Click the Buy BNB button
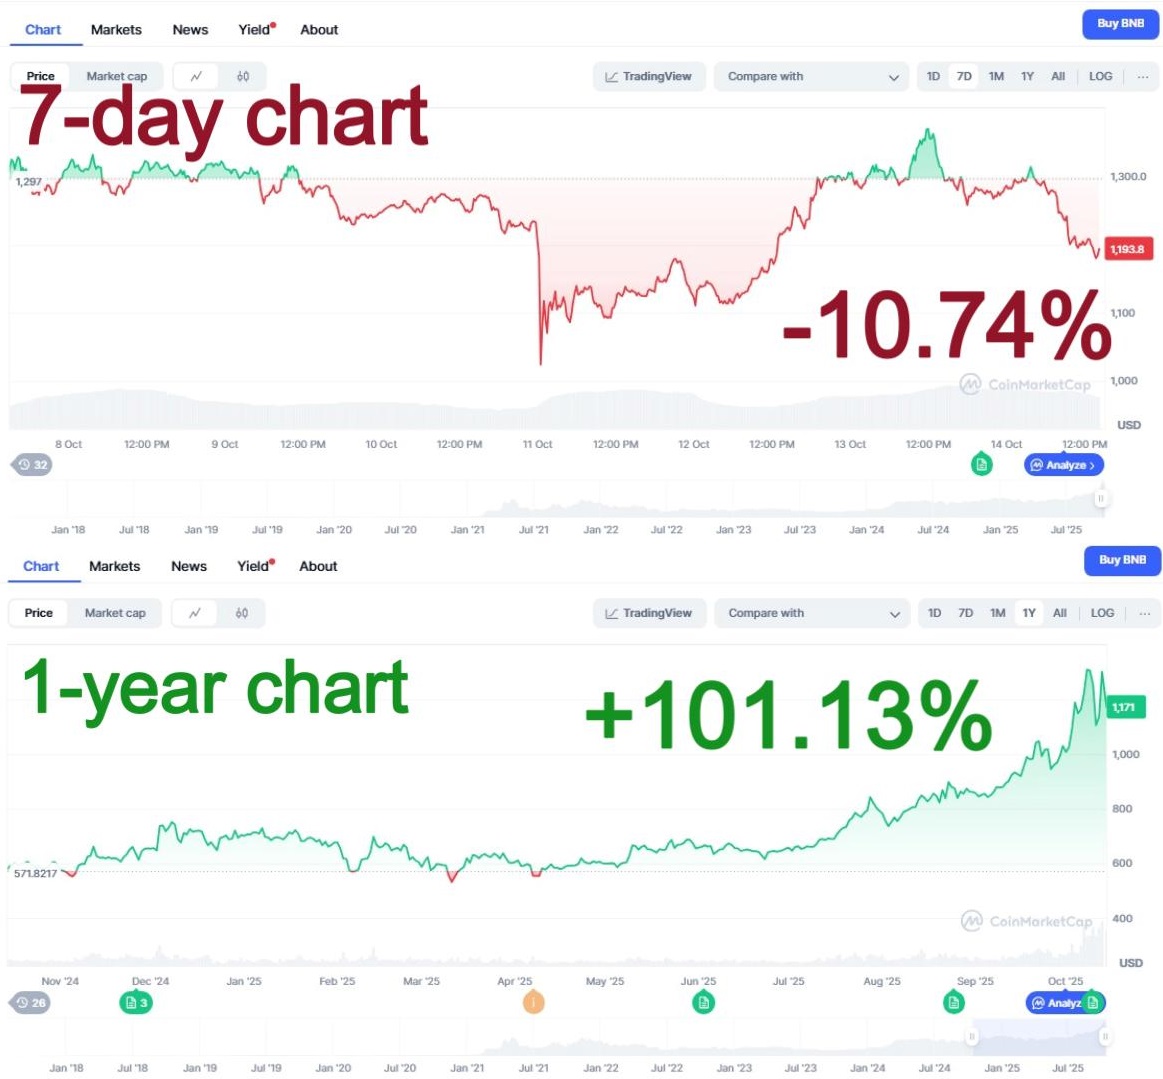The height and width of the screenshot is (1079, 1163). [x=1120, y=24]
